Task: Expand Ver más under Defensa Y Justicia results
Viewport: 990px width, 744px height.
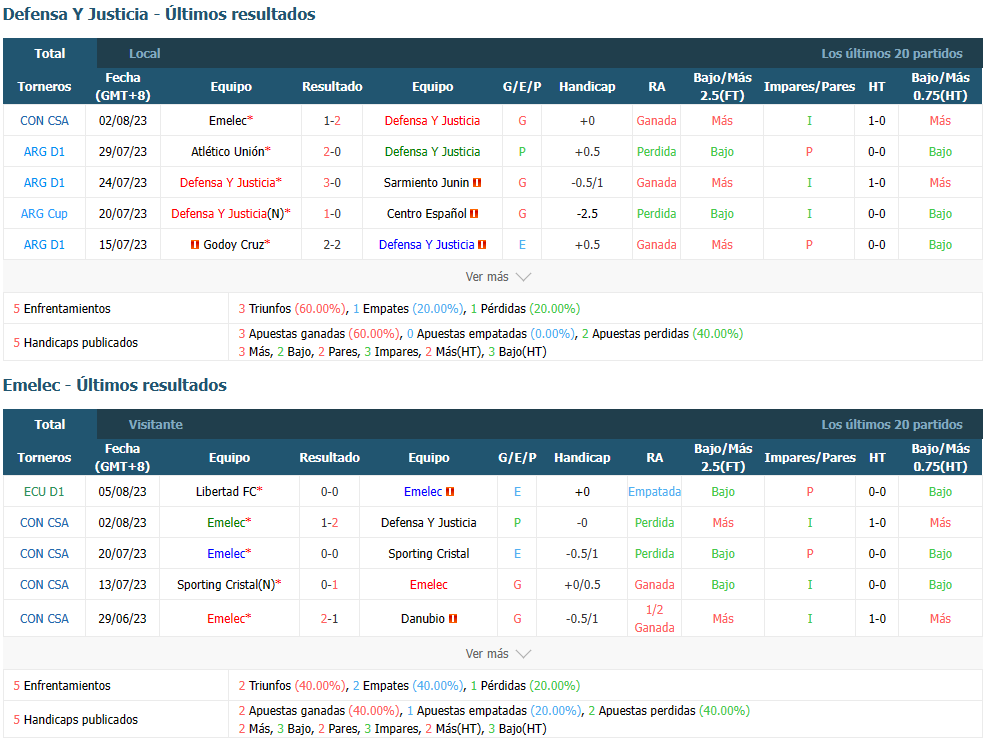Action: tap(498, 277)
